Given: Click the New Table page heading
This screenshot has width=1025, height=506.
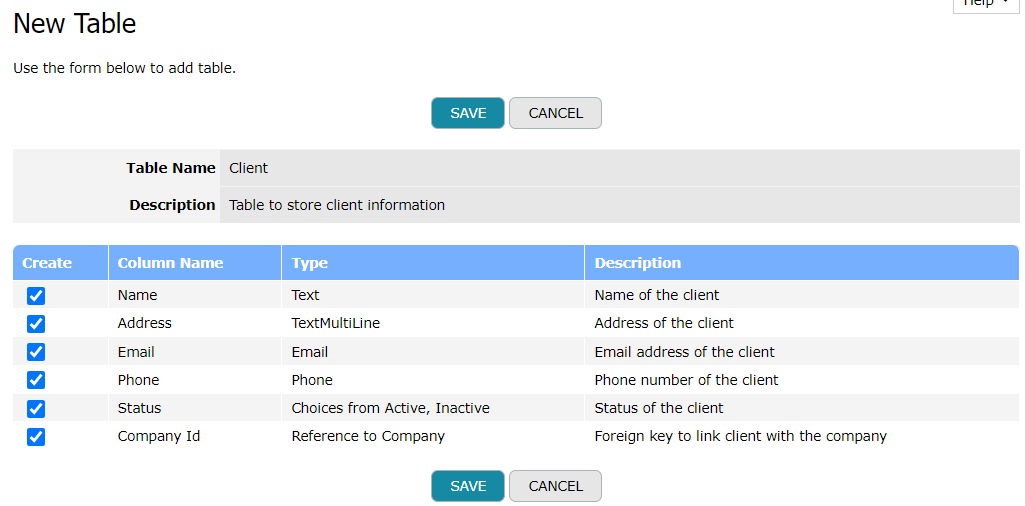Looking at the screenshot, I should point(75,24).
